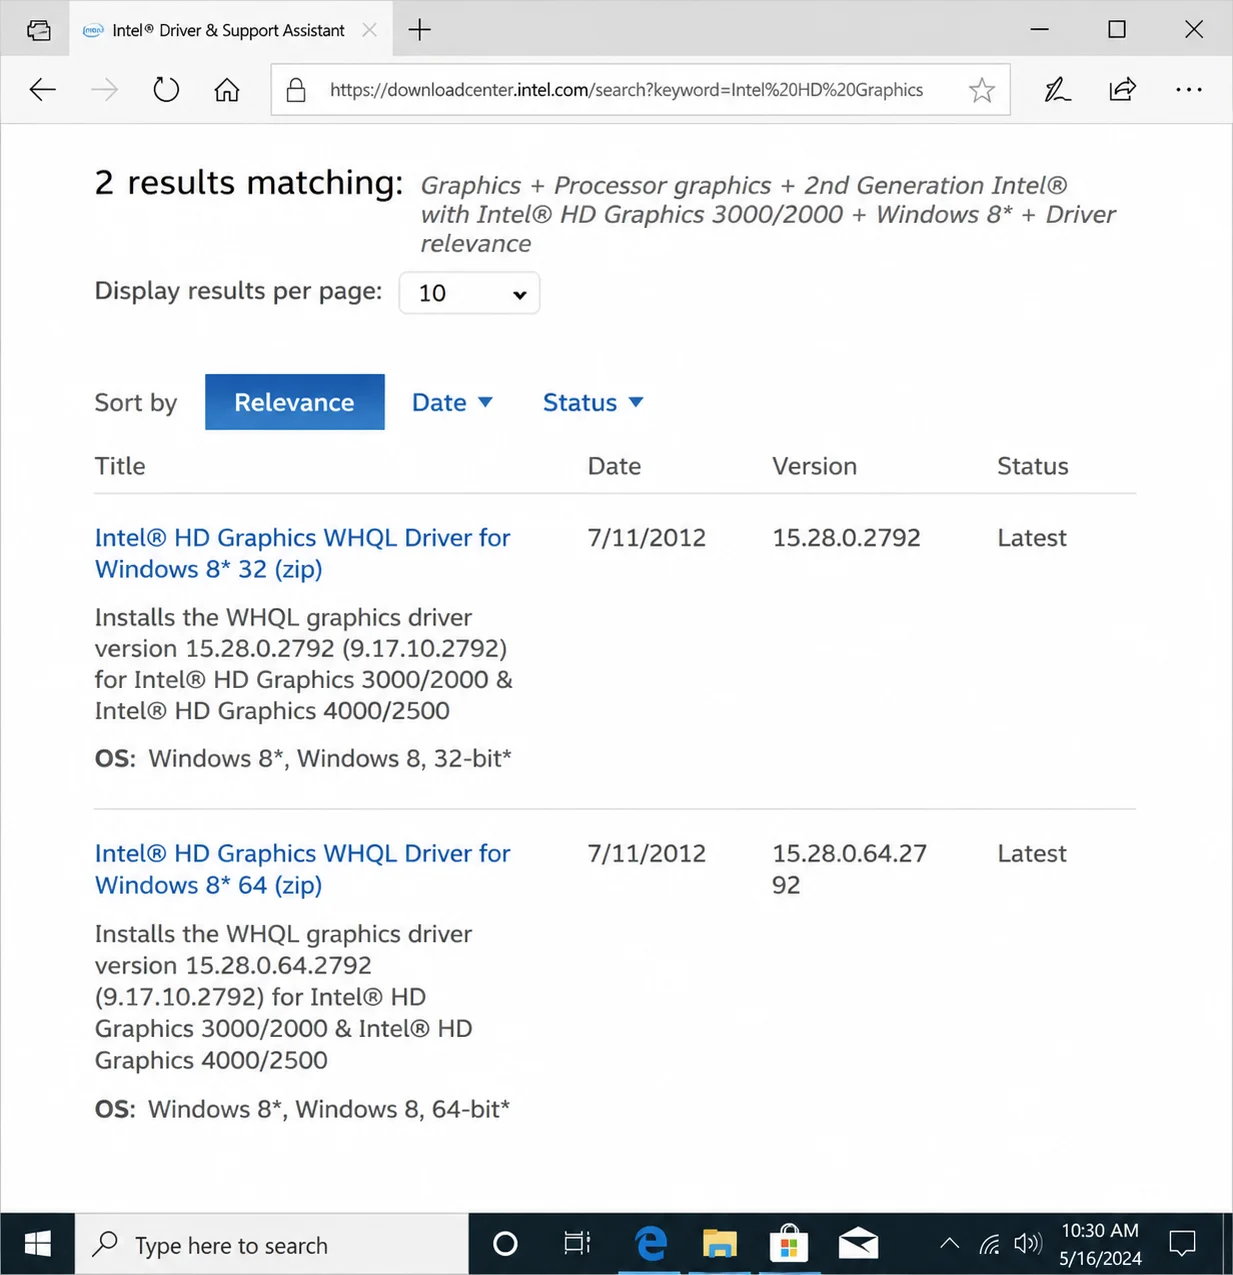Click the Status column header text
The width and height of the screenshot is (1233, 1275).
[x=1033, y=466]
